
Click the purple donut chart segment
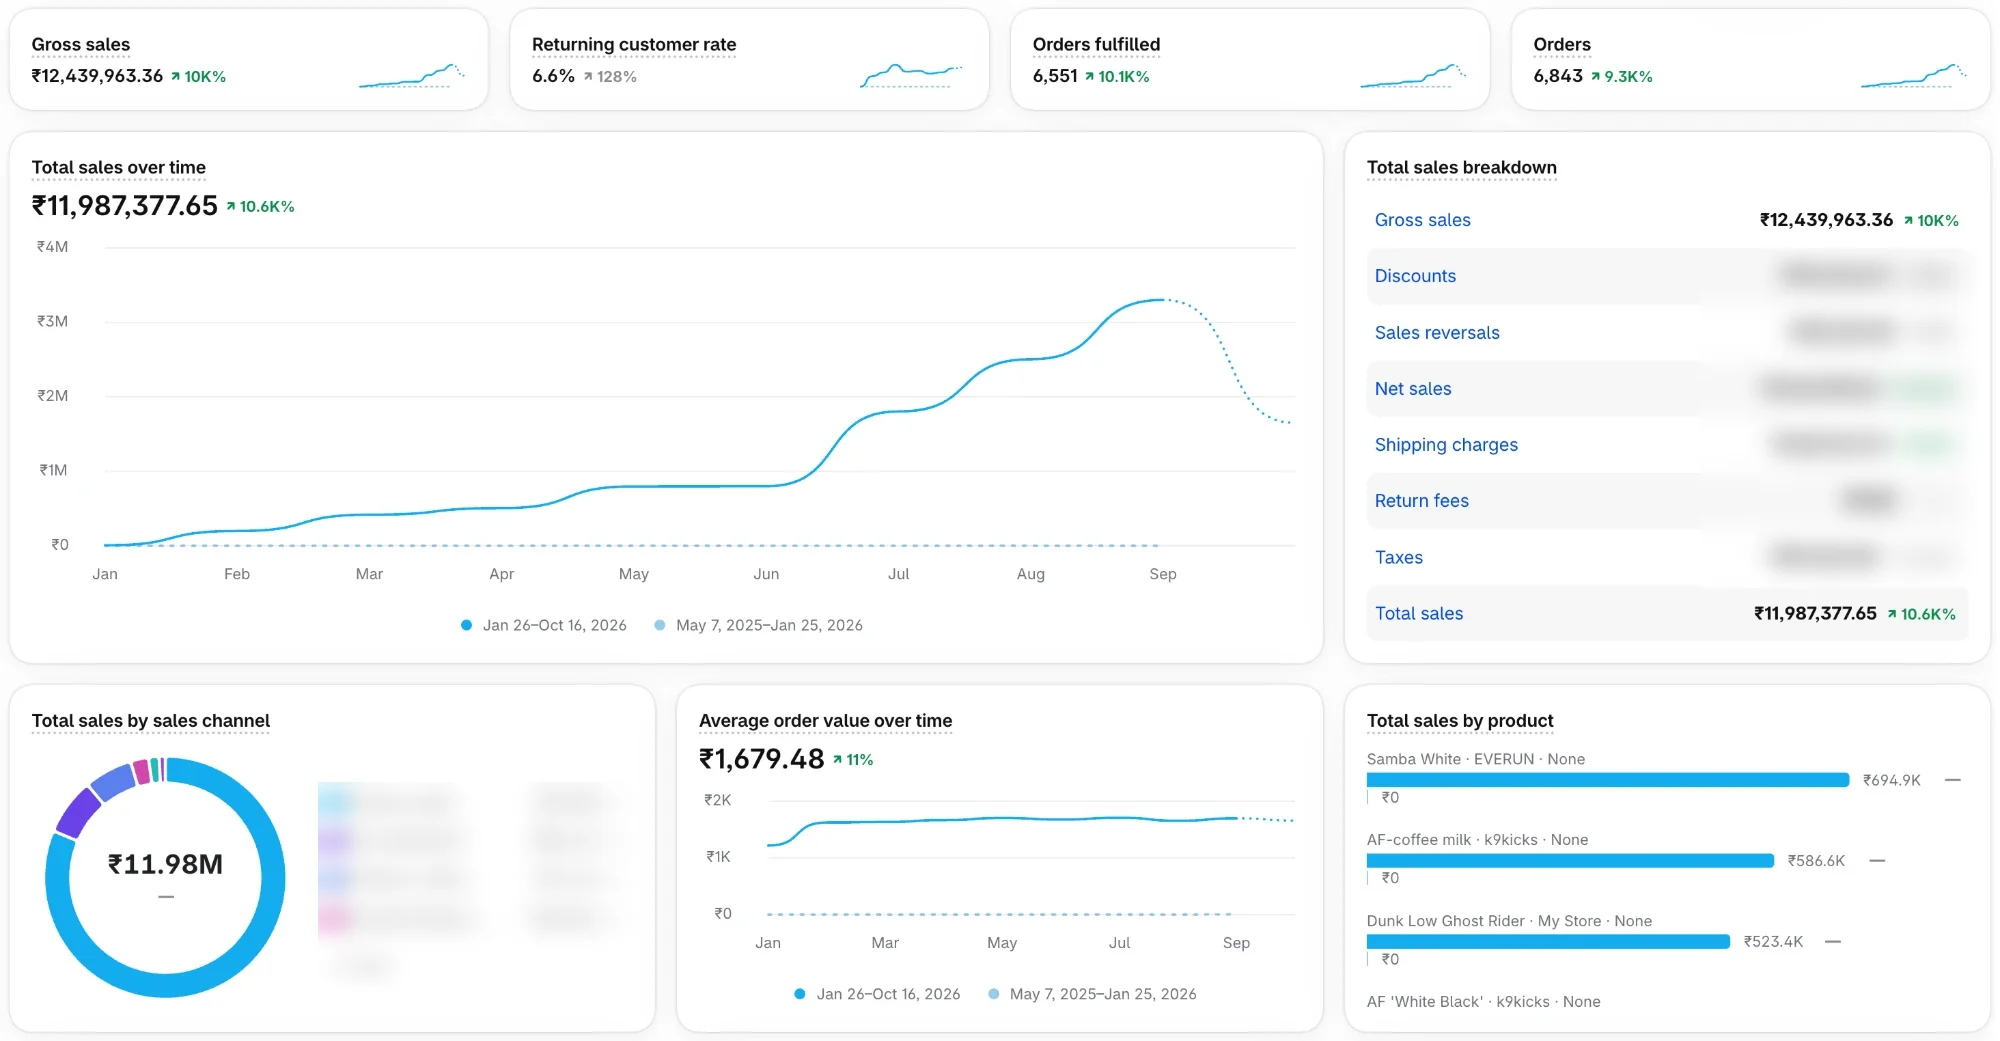tap(77, 812)
